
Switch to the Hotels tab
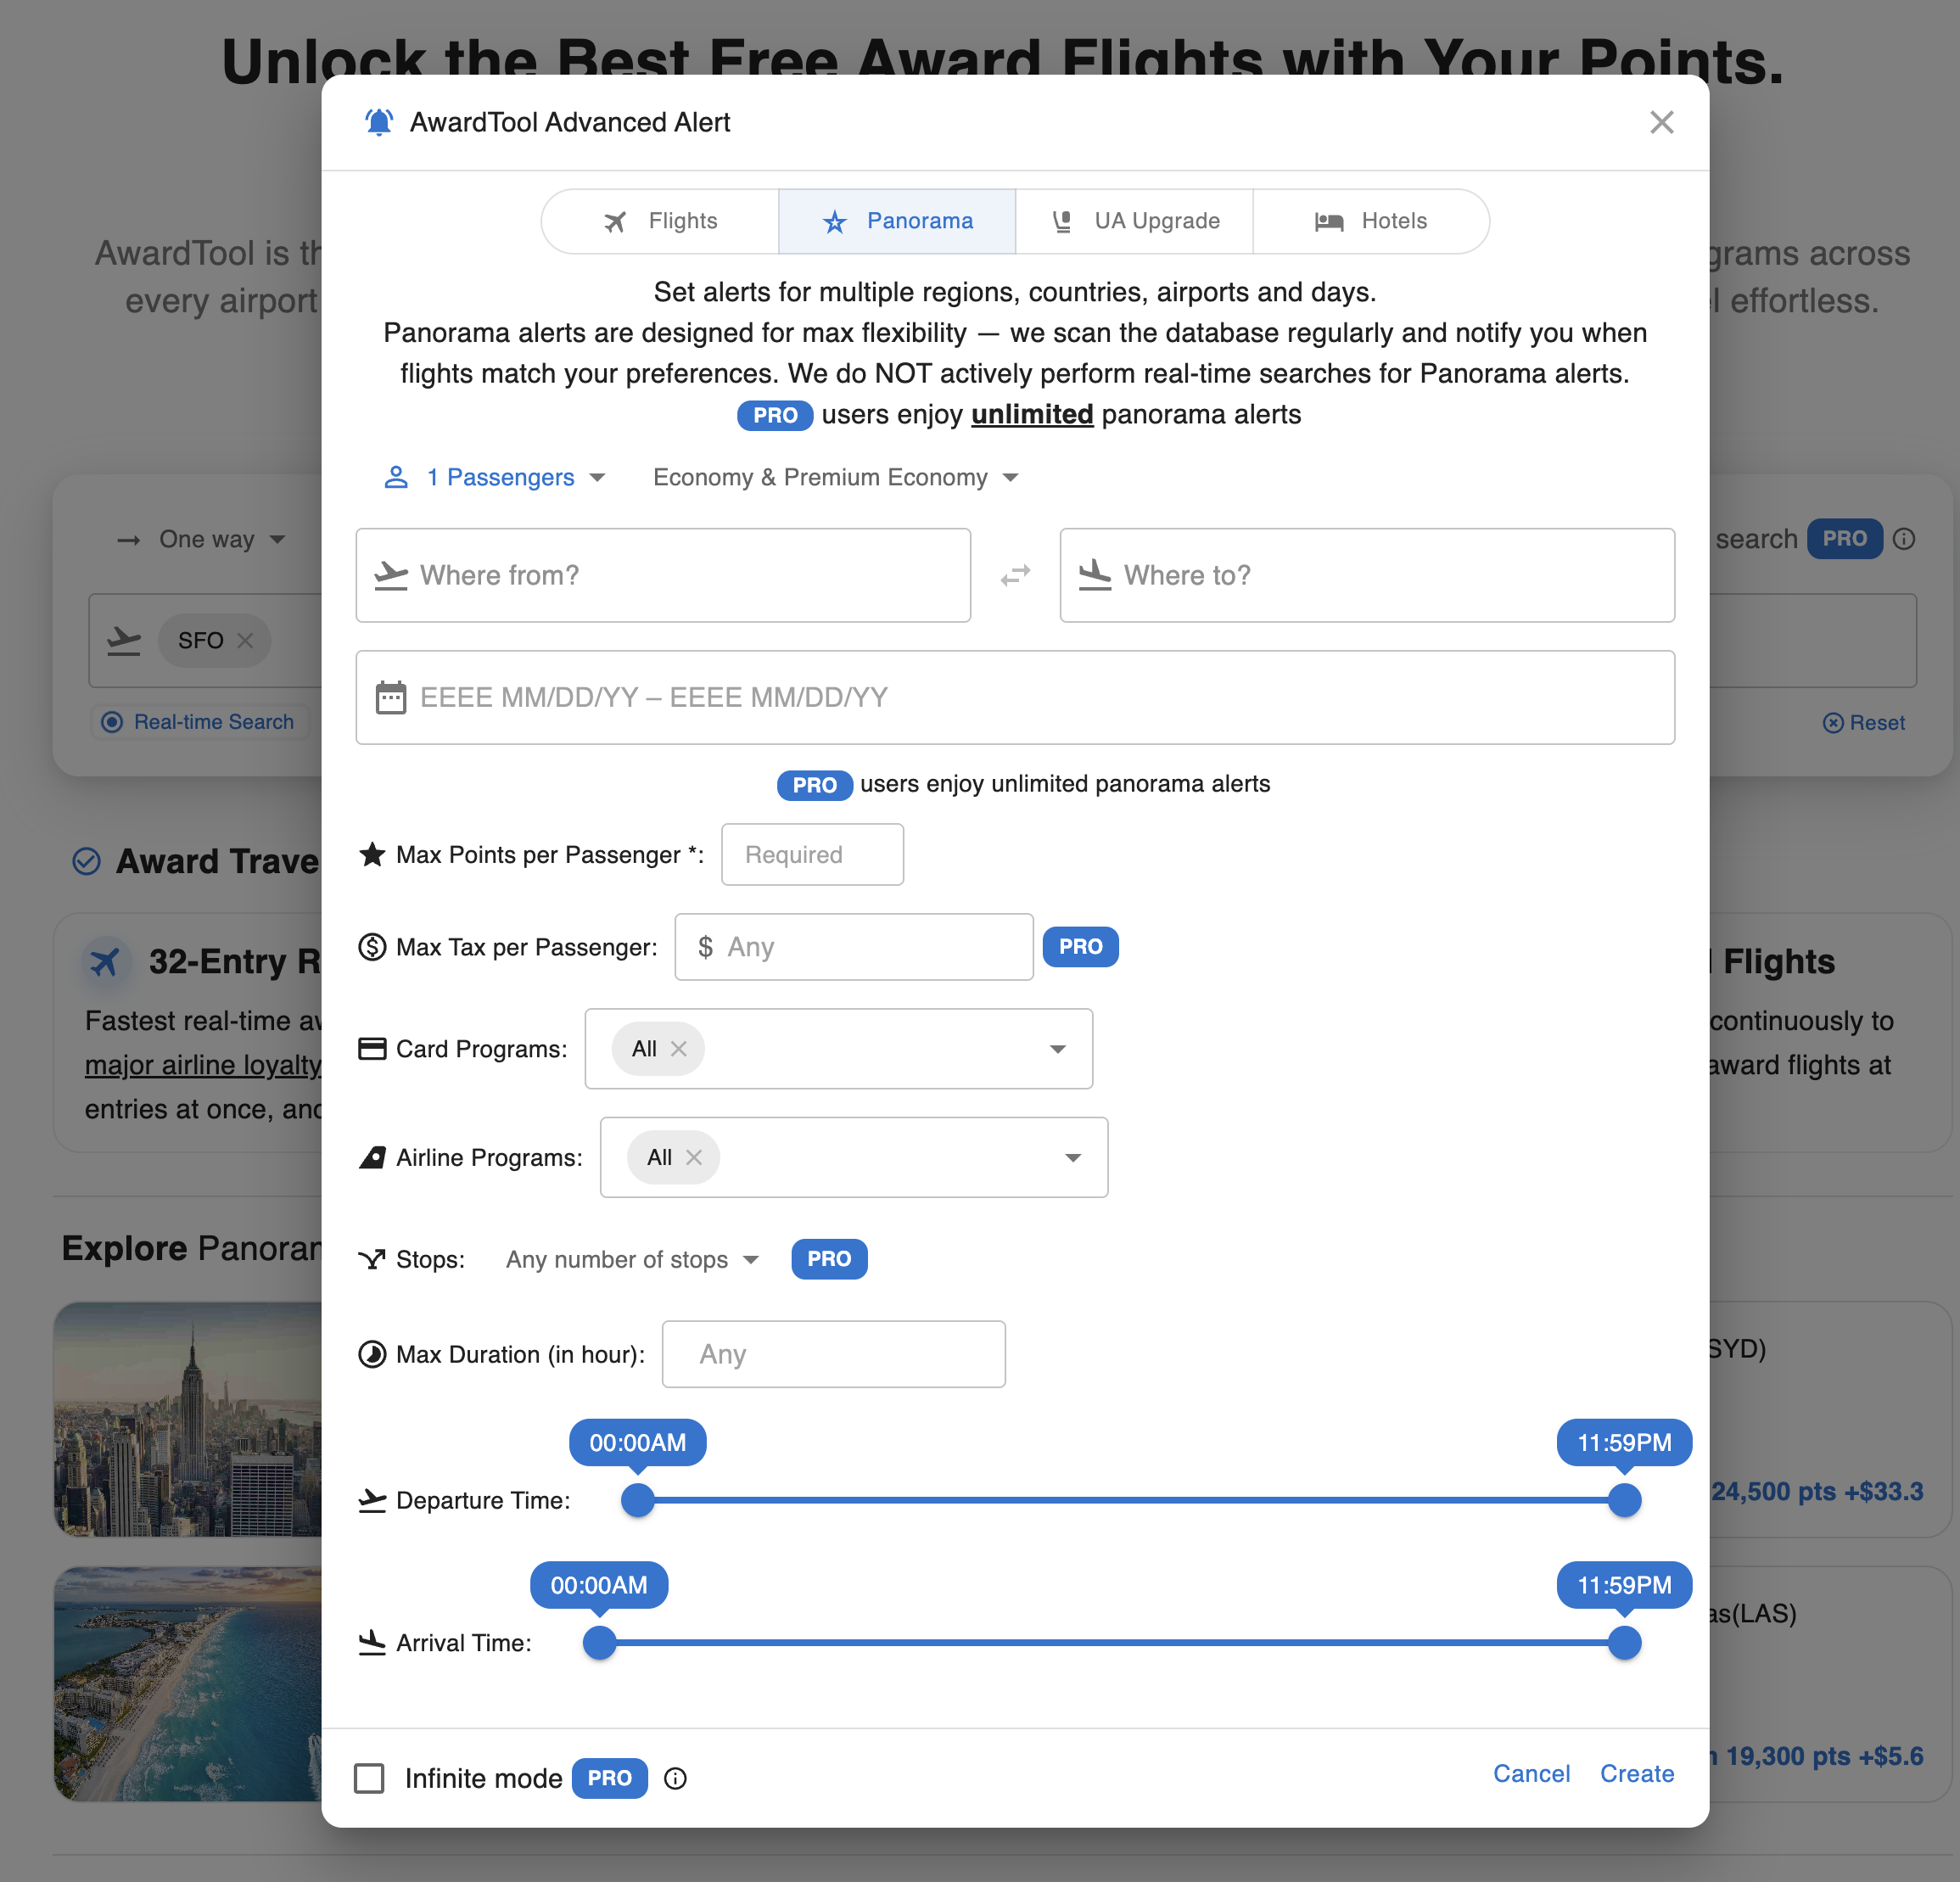(x=1371, y=221)
